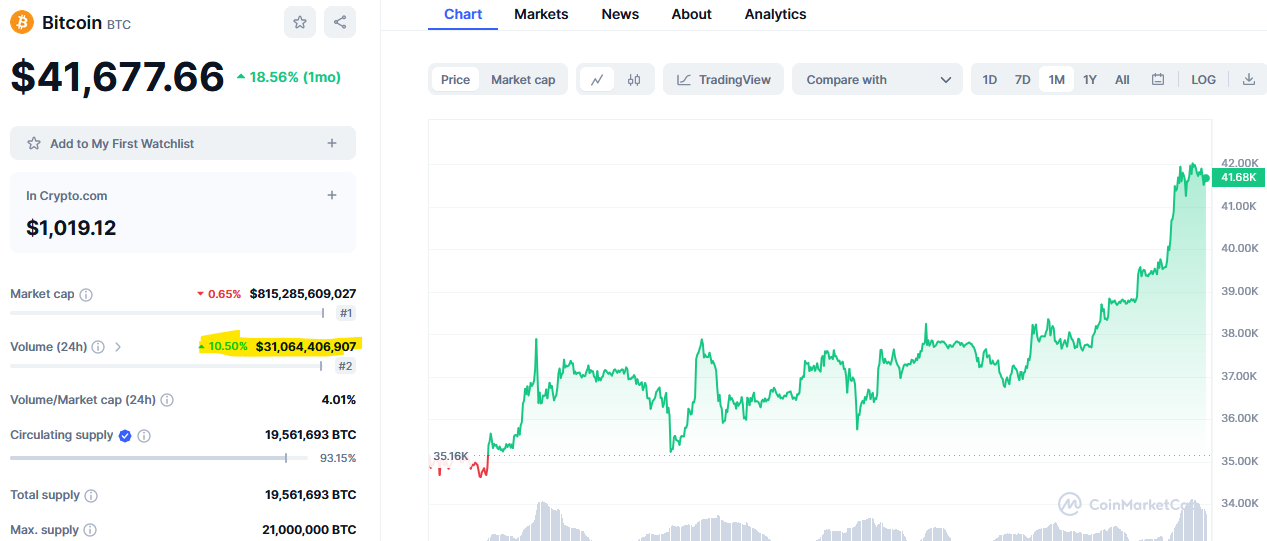The width and height of the screenshot is (1267, 541).
Task: Toggle LOG scale on chart
Action: (1204, 80)
